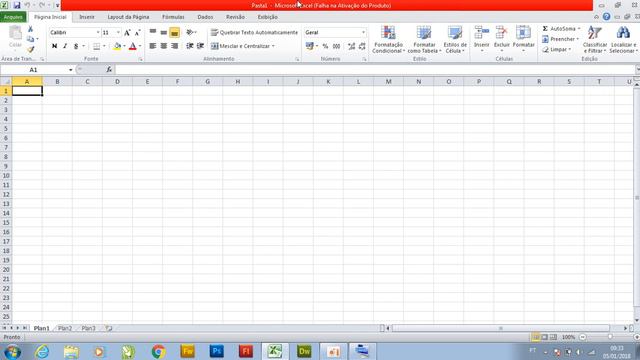
Task: Select the Plan2 sheet tab
Action: click(x=65, y=328)
